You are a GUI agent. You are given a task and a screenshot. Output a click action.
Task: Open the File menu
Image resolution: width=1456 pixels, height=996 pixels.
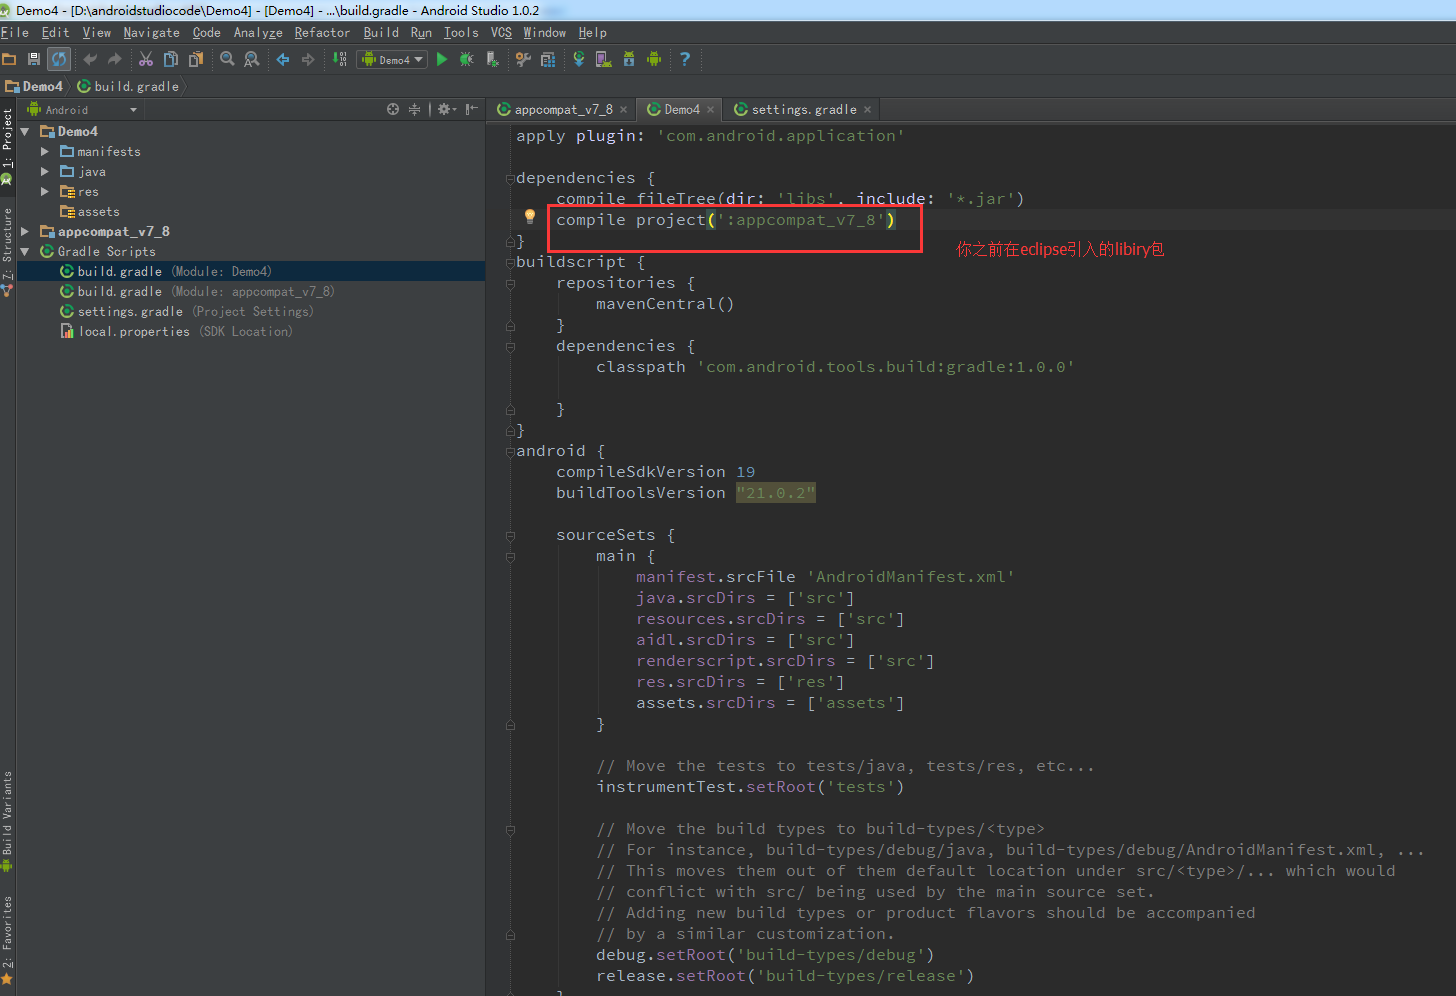(15, 33)
